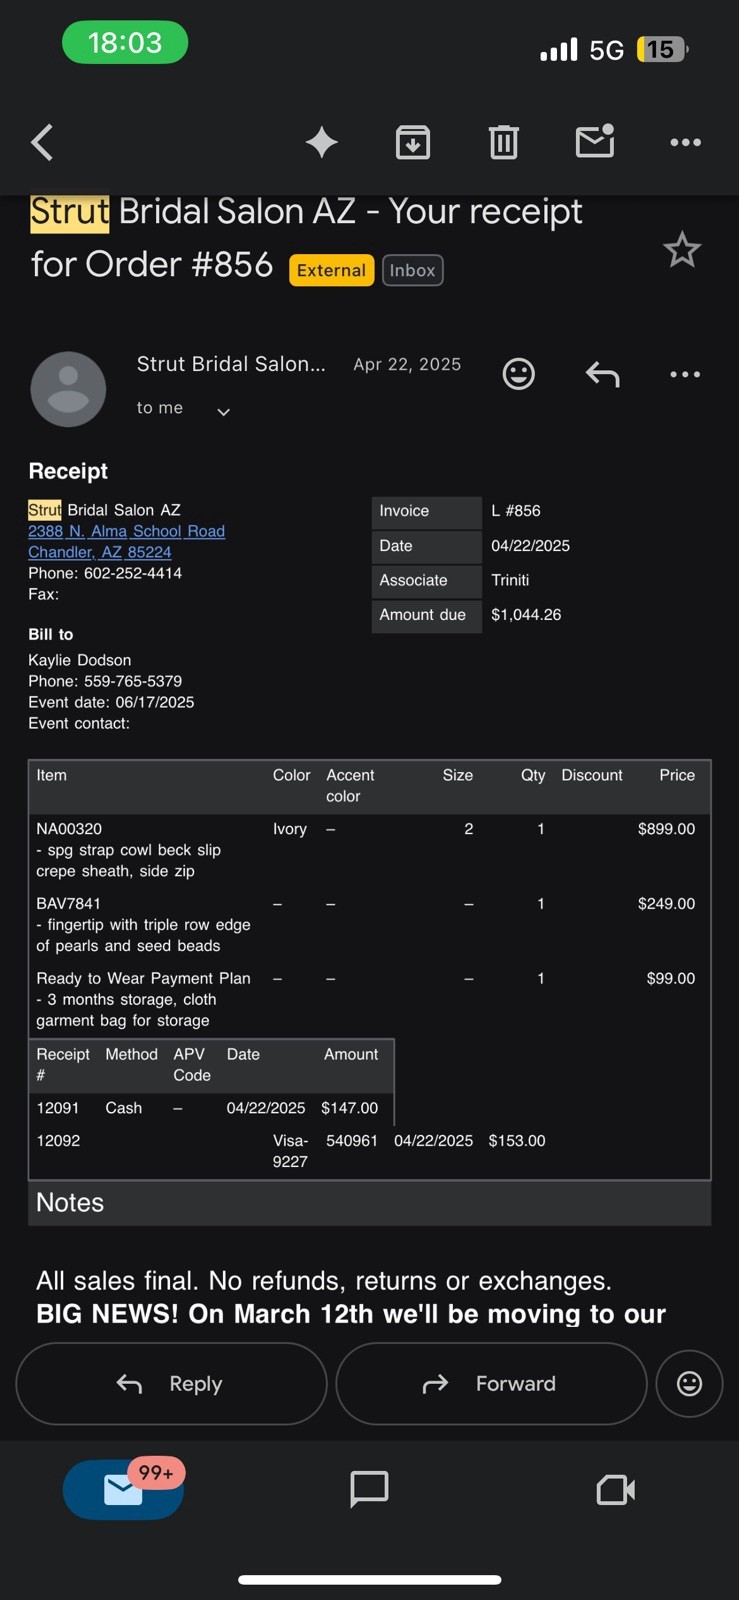Screen dimensions: 739x1600
Task: Mark email as unread
Action: (595, 141)
